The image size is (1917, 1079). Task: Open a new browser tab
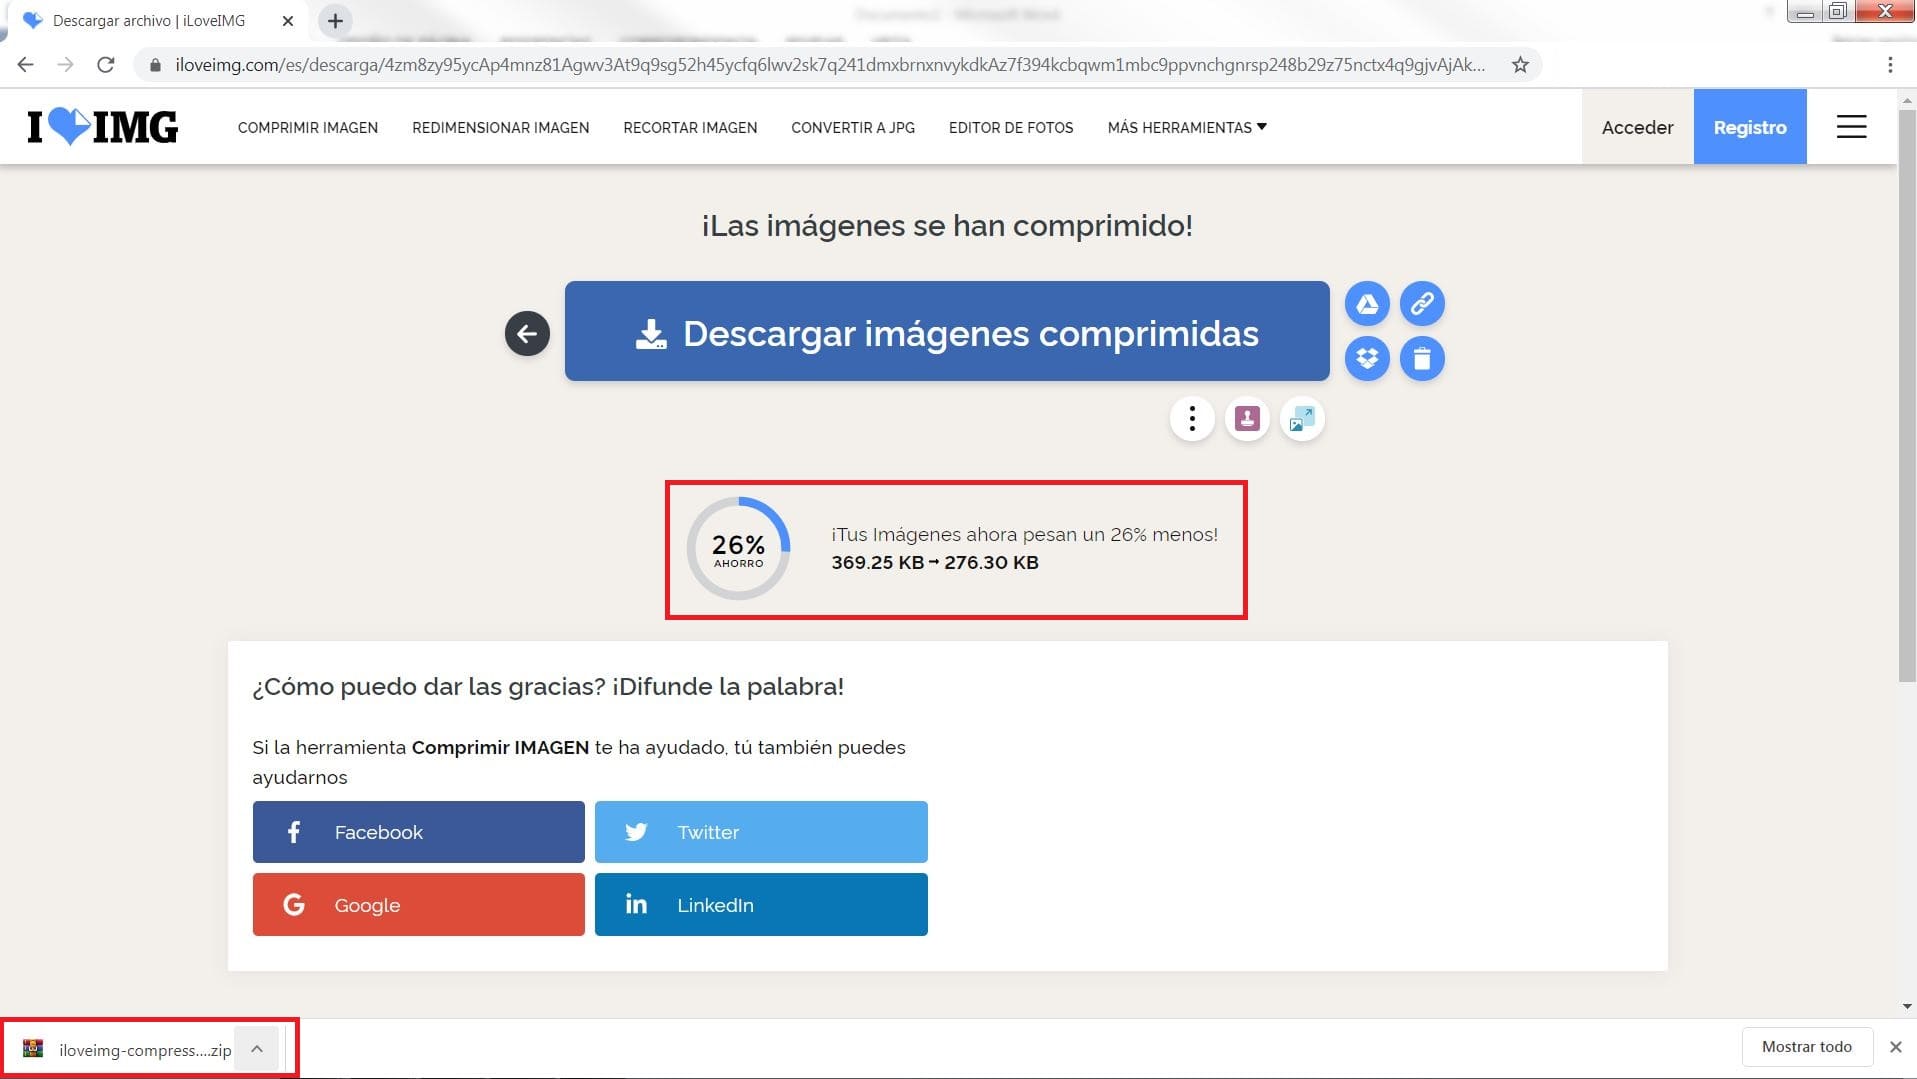pyautogui.click(x=335, y=20)
